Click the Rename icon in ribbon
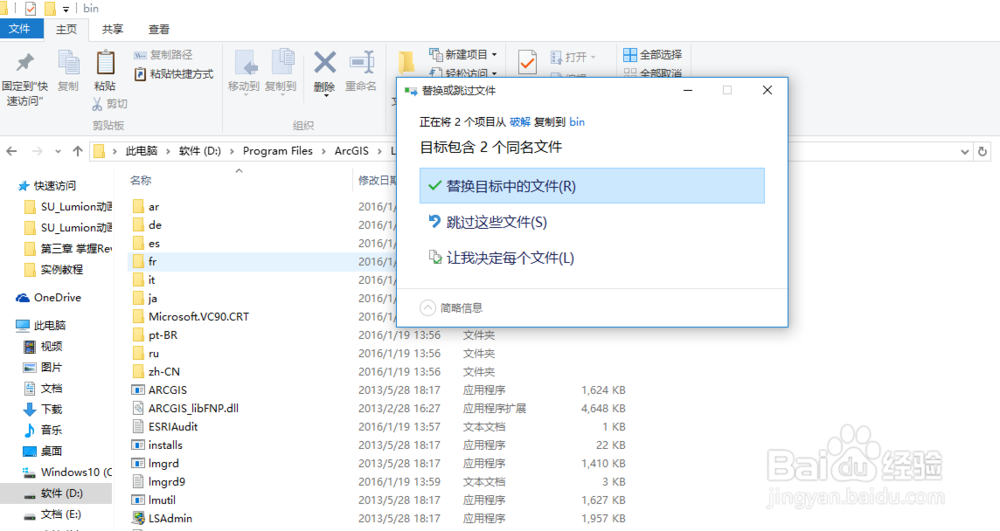 coord(362,63)
